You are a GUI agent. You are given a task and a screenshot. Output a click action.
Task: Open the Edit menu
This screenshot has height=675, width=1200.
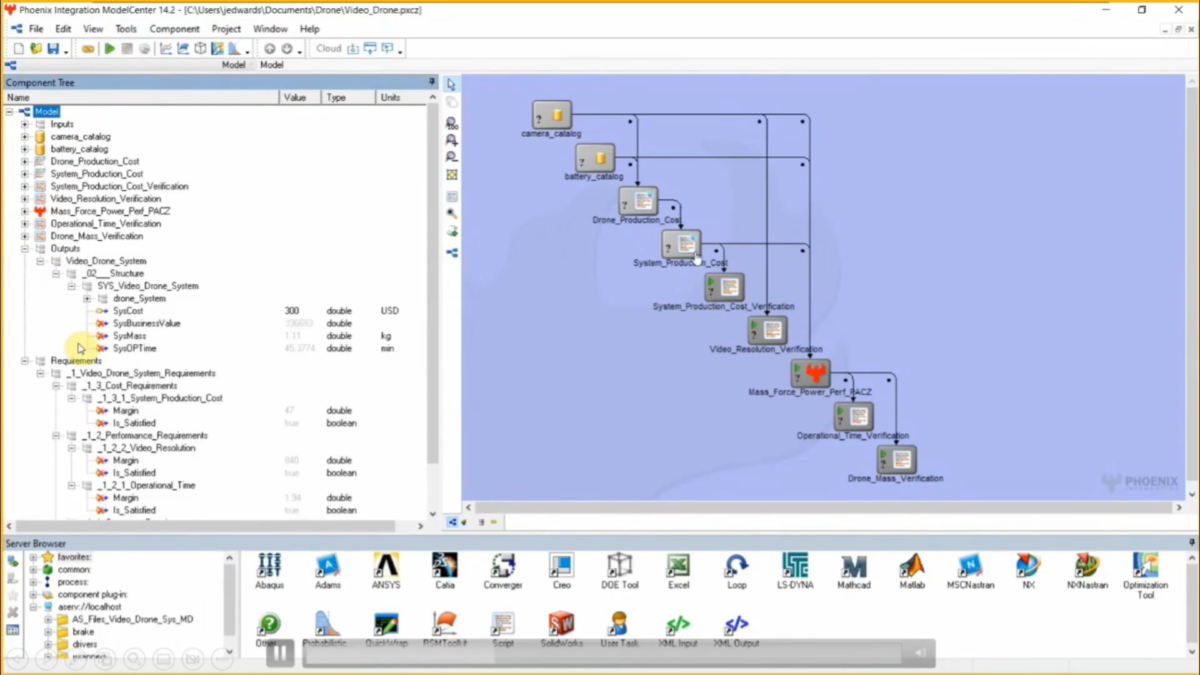coord(63,29)
